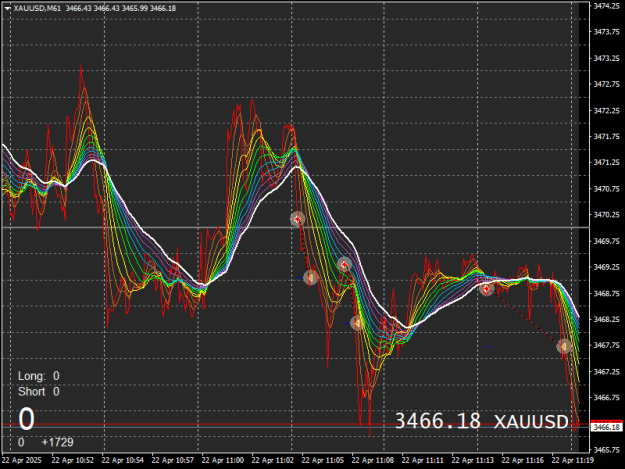Screen dimensions: 625x469
Task: Open the chart menu triangle beside XAUUSD,M61
Action: (x=7, y=8)
